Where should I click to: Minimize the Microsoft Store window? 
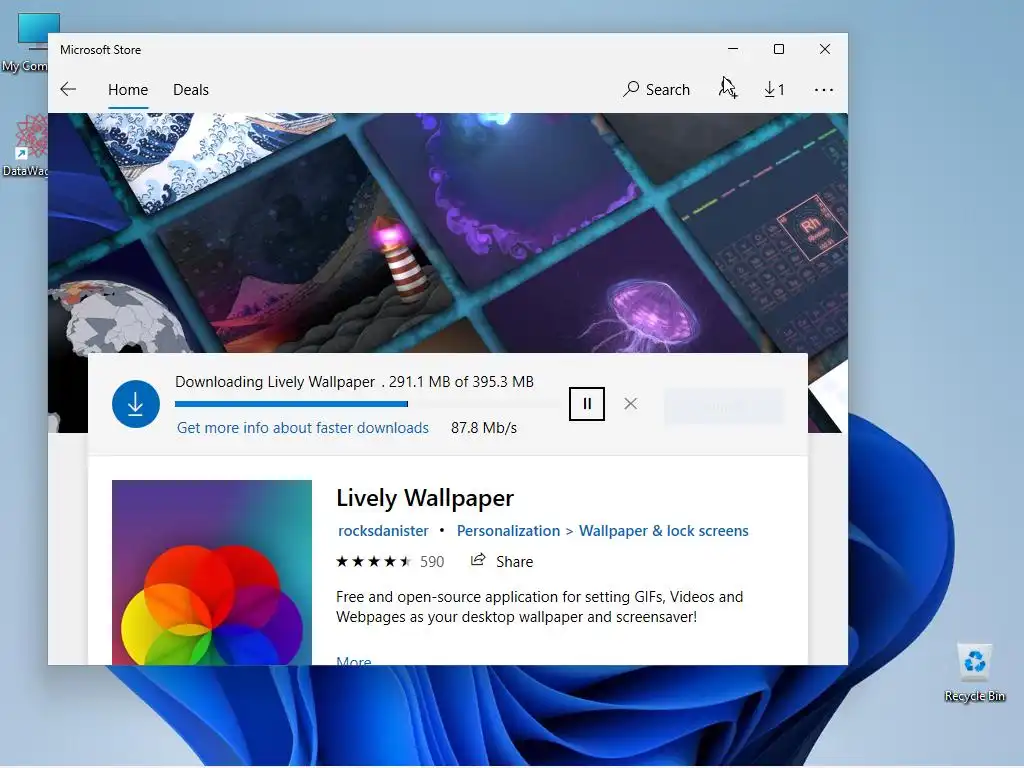pyautogui.click(x=733, y=49)
